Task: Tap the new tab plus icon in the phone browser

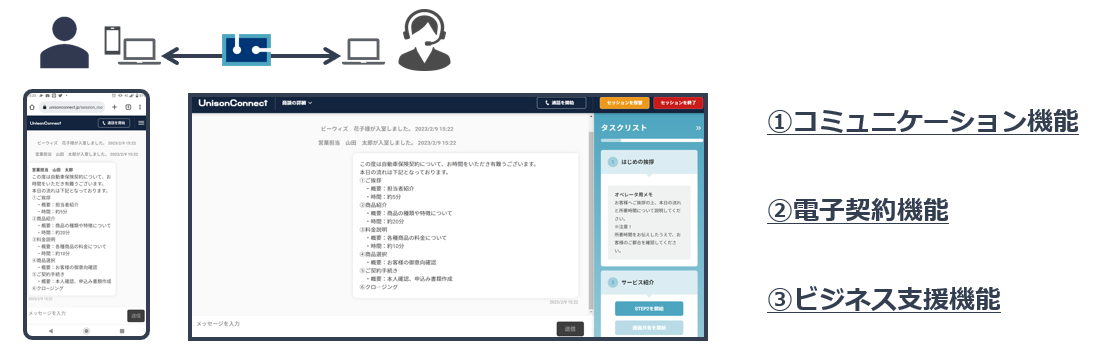Action: point(115,106)
